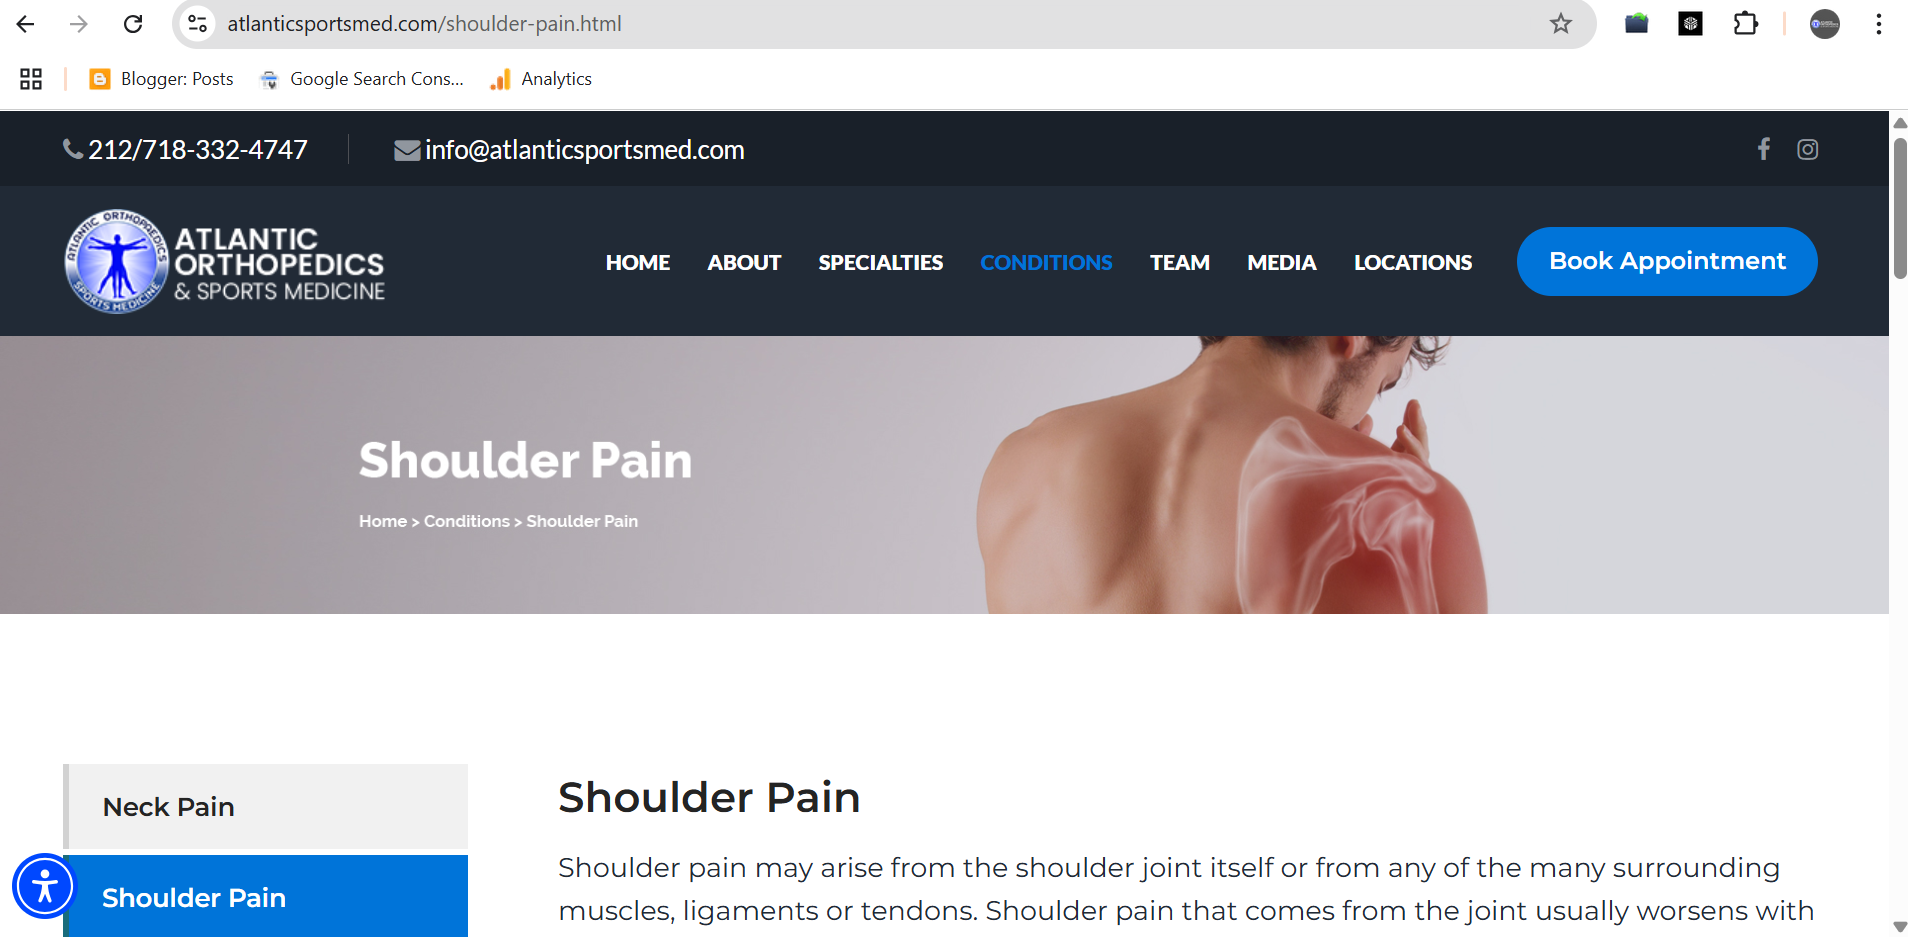Open the Instagram icon in the header
1908x937 pixels.
1807,149
